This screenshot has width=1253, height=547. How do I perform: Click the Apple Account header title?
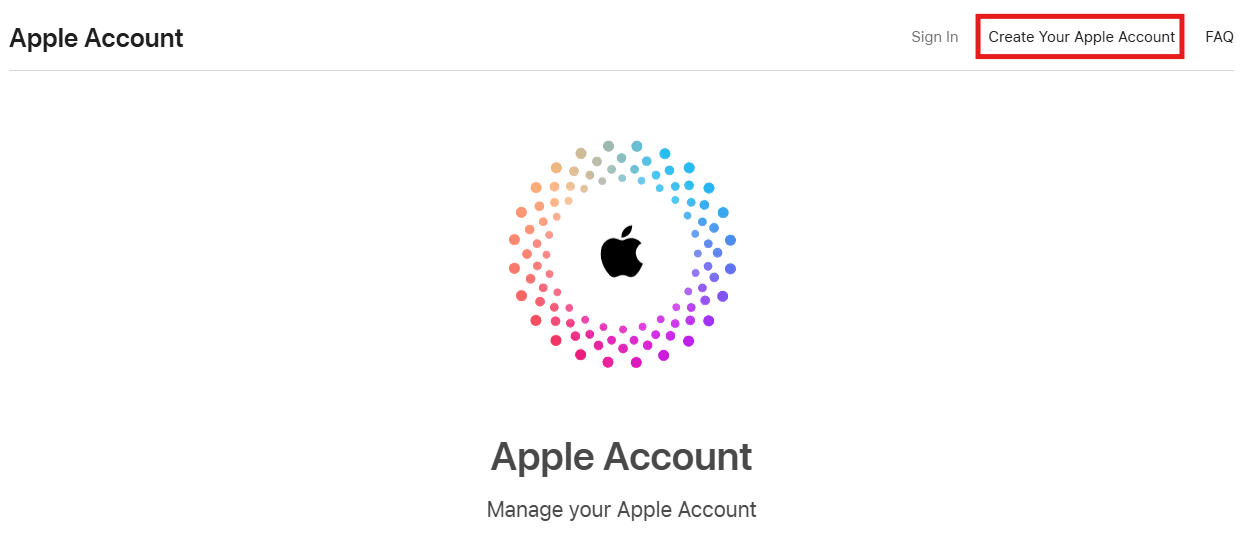96,39
